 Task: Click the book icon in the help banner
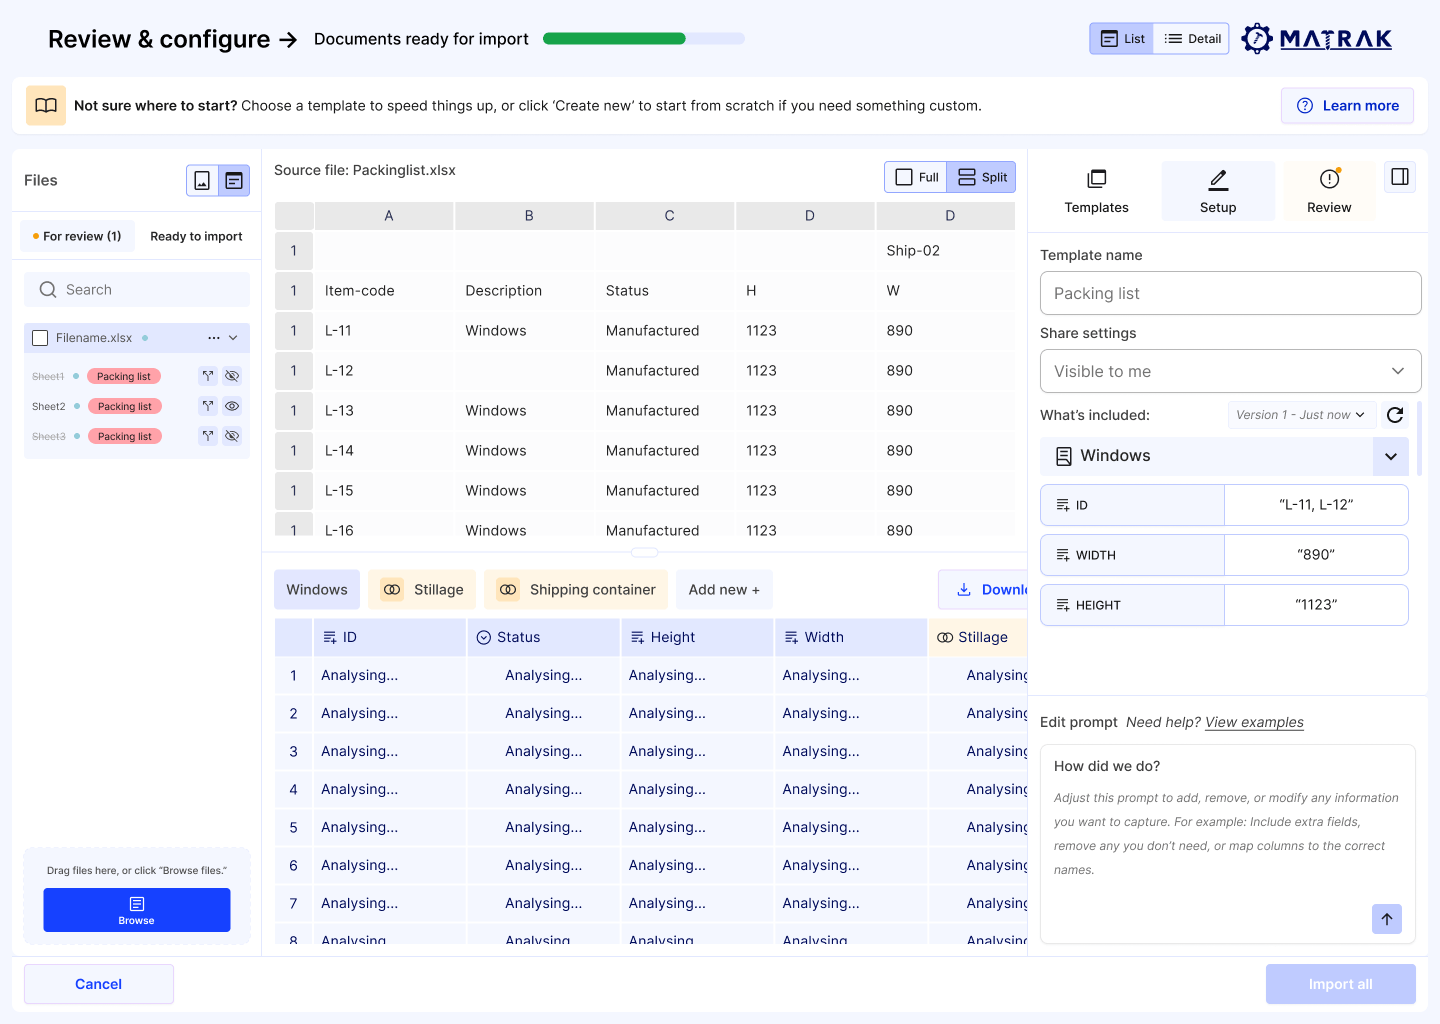[x=46, y=106]
